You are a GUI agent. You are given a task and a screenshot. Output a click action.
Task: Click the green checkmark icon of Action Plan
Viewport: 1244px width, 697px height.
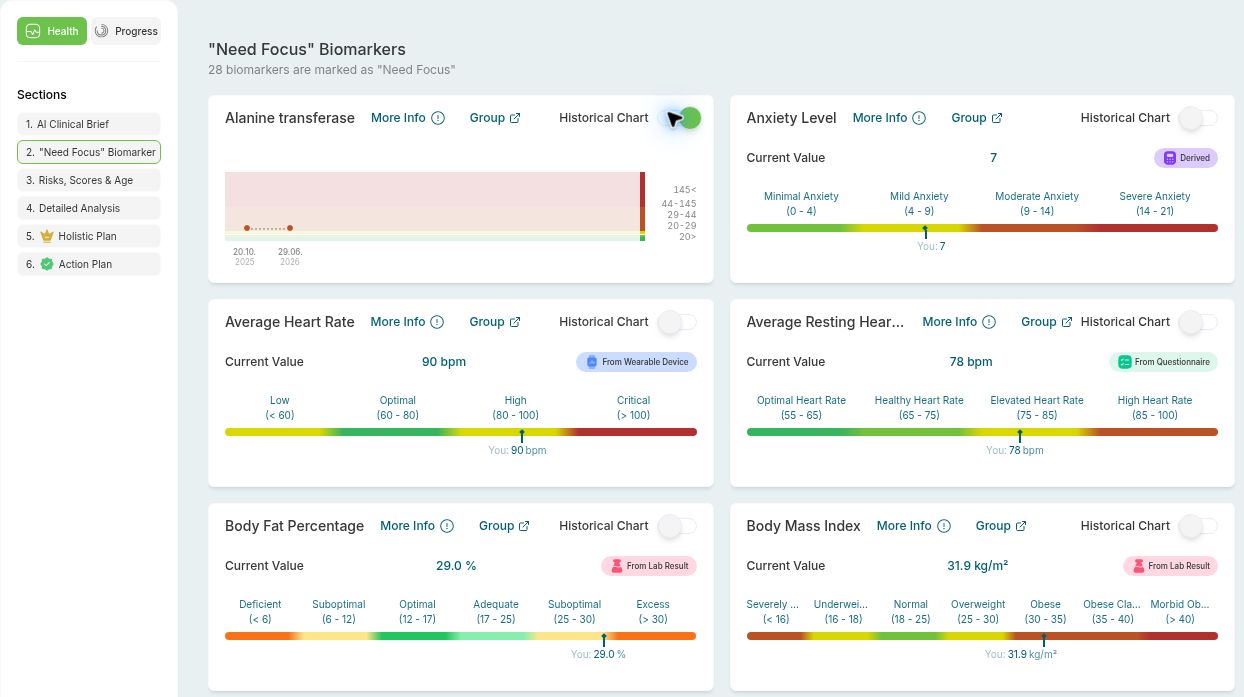click(47, 264)
